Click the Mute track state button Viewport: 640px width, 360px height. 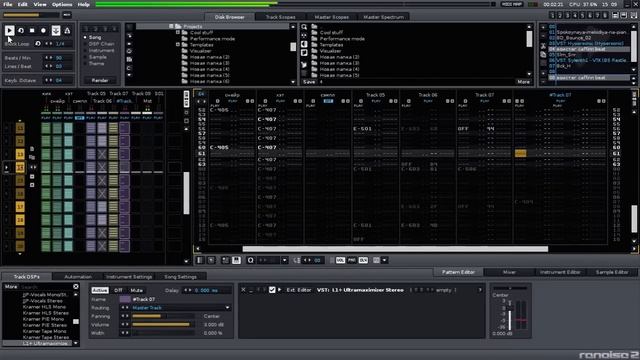pyautogui.click(x=137, y=290)
